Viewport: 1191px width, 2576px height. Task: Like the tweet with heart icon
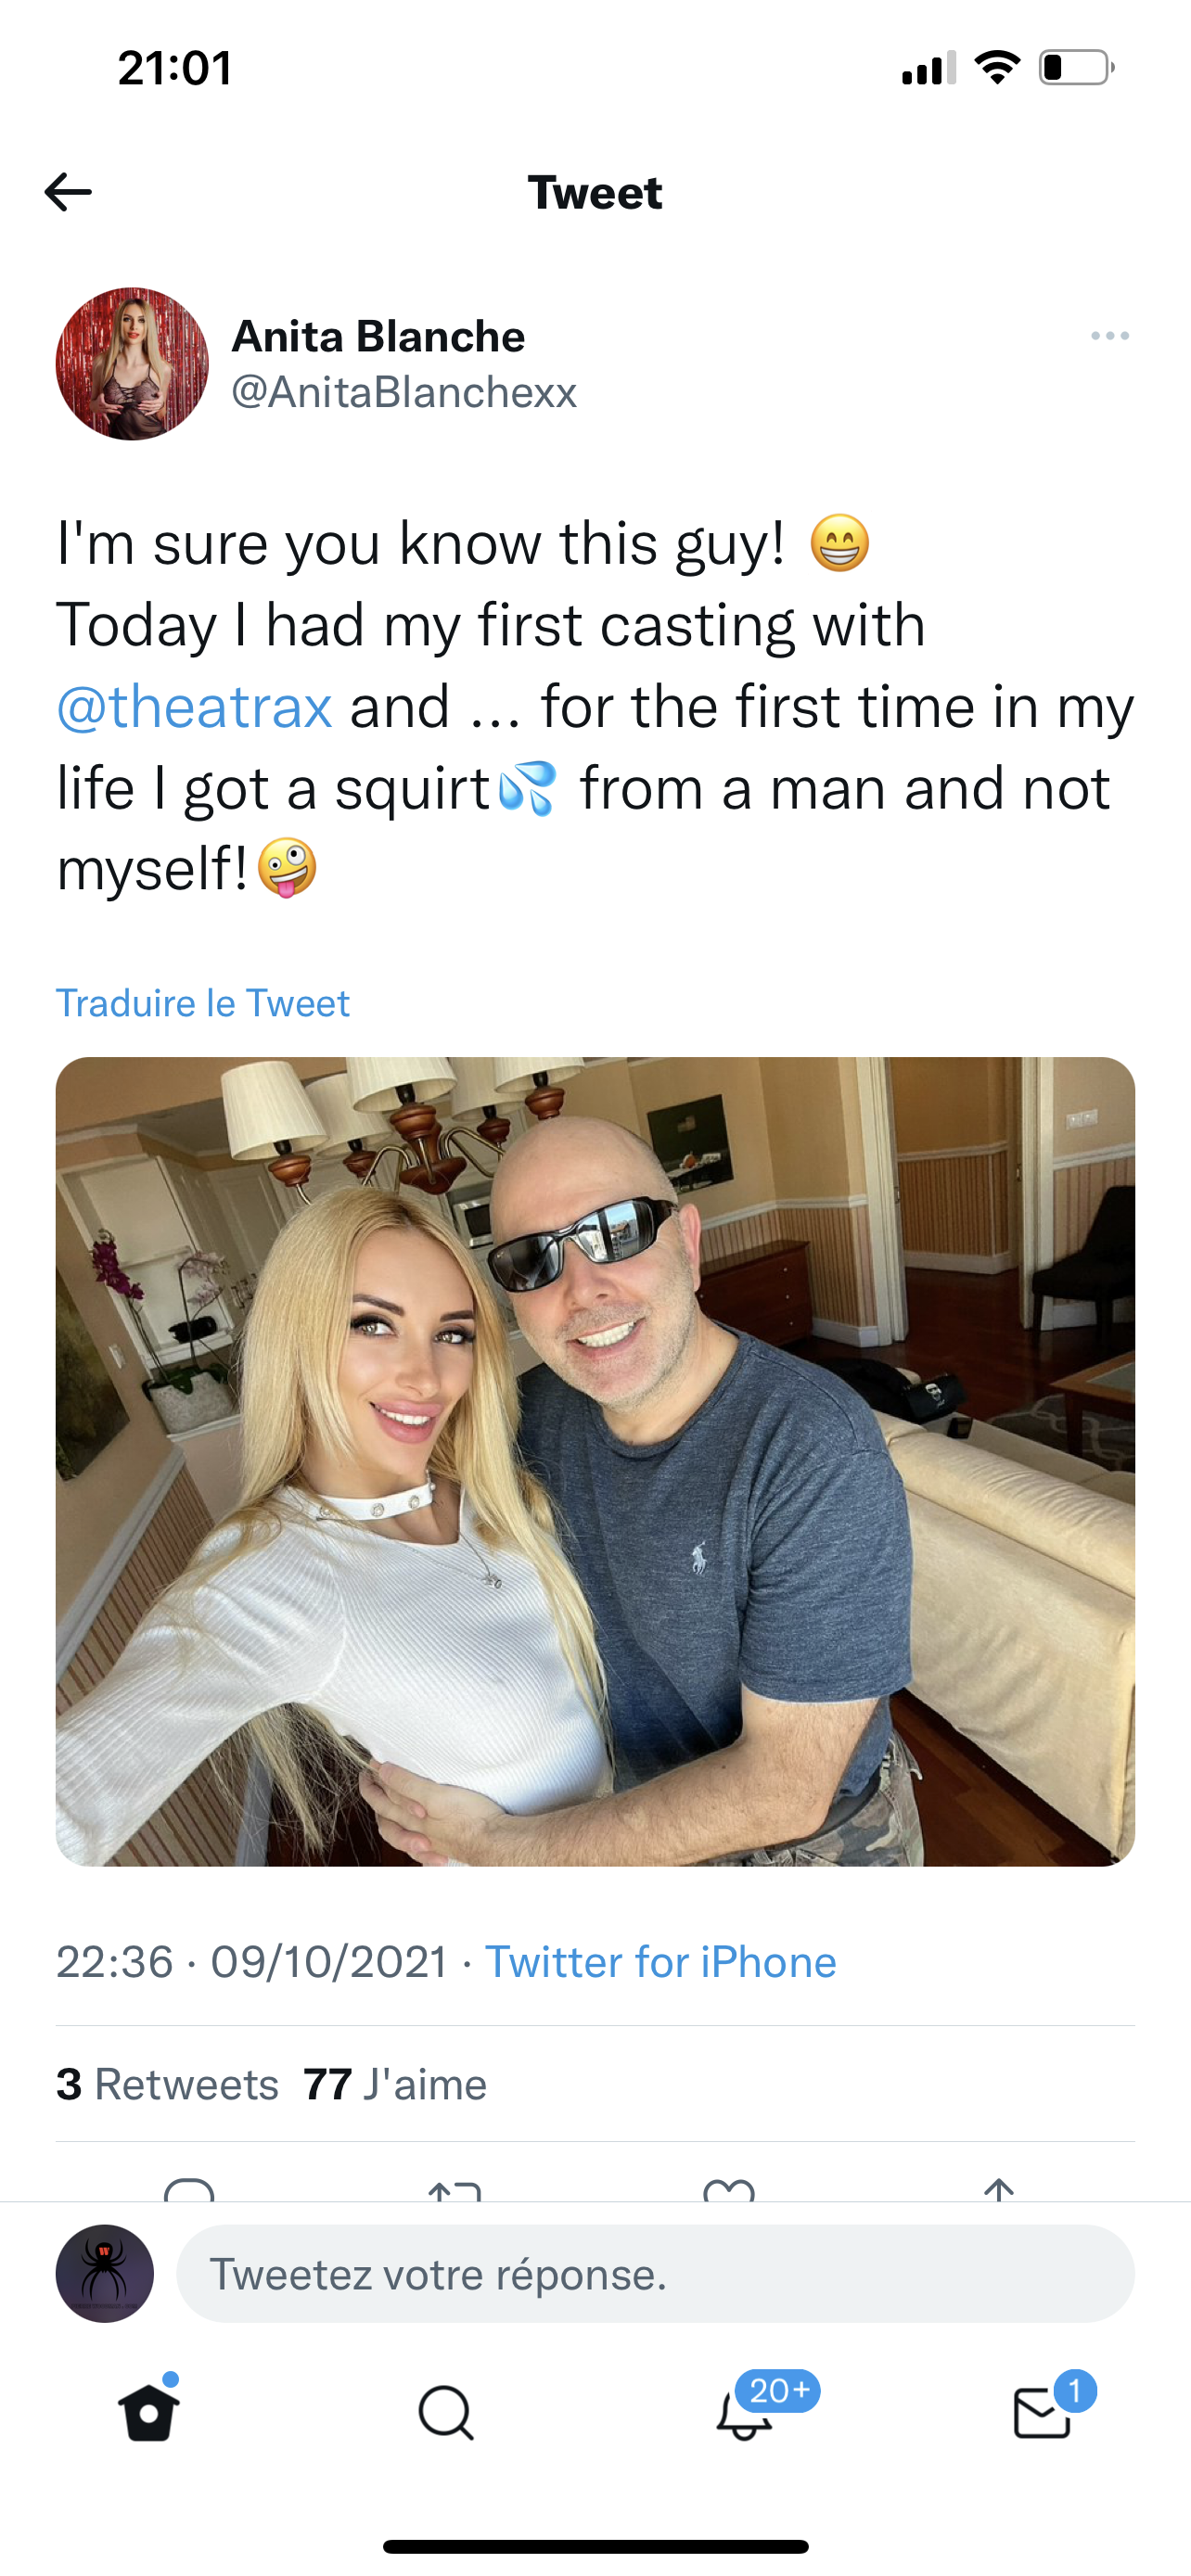[x=729, y=2188]
